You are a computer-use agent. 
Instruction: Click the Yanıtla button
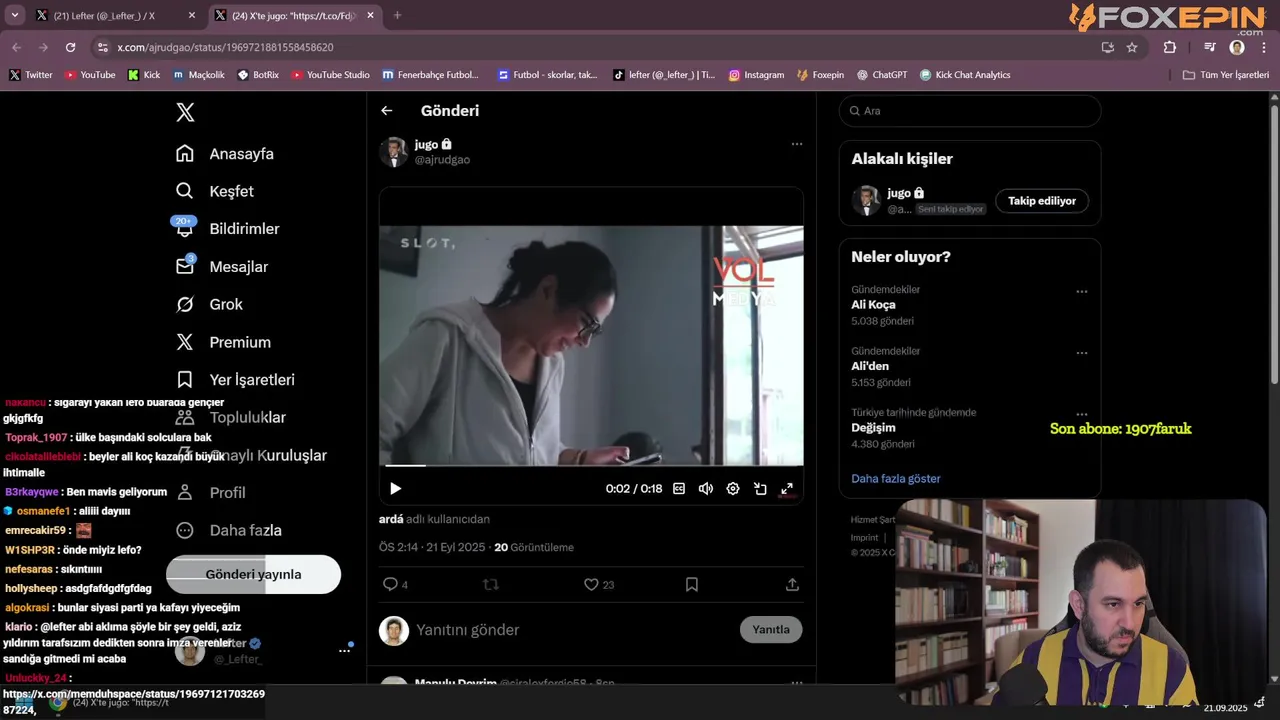tap(771, 629)
